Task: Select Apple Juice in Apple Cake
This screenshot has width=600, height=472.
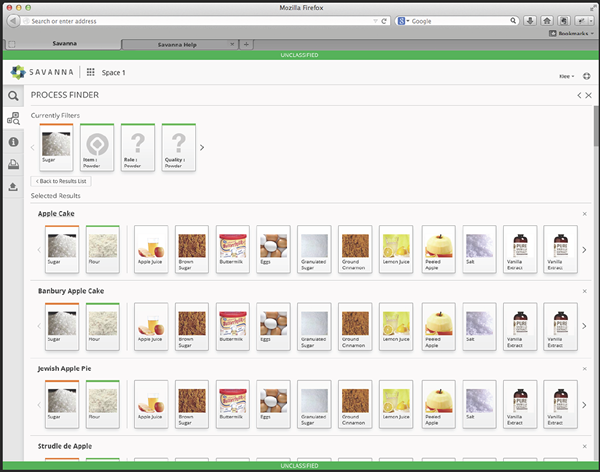Action: (x=151, y=249)
